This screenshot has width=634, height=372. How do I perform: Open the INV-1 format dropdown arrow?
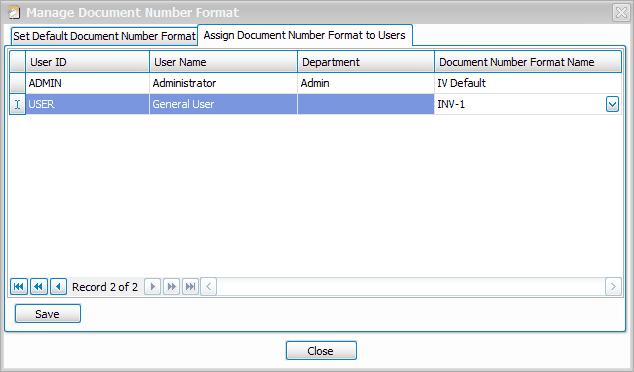[x=612, y=104]
